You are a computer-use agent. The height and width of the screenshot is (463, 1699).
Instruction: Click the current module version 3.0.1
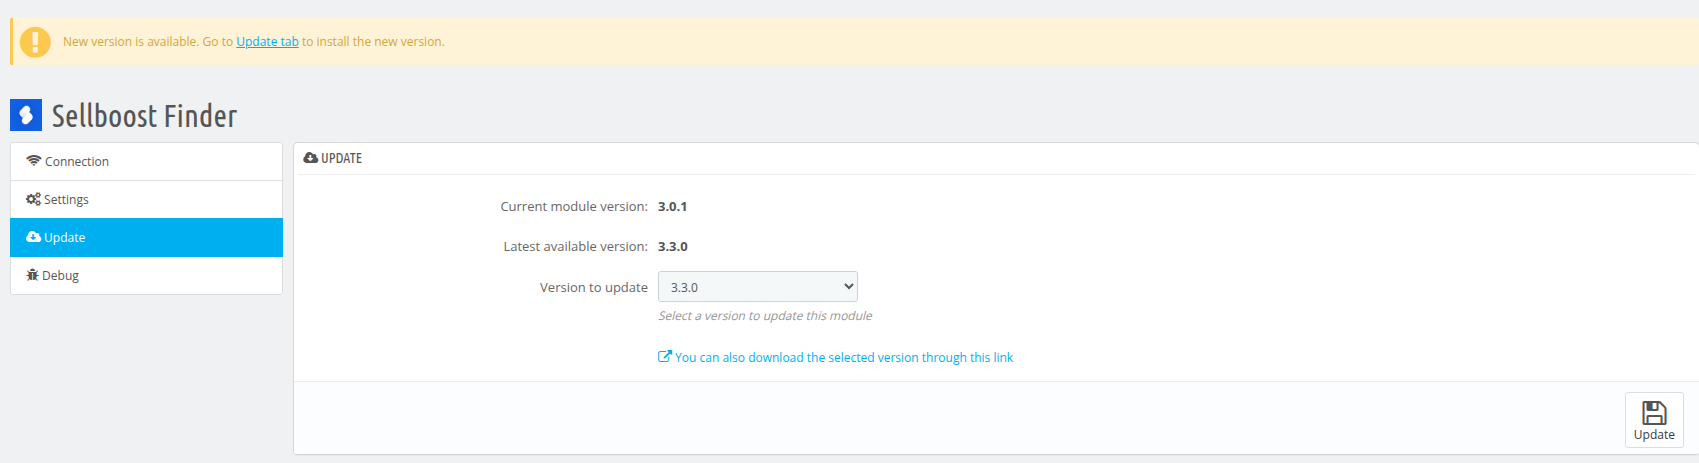click(x=672, y=207)
